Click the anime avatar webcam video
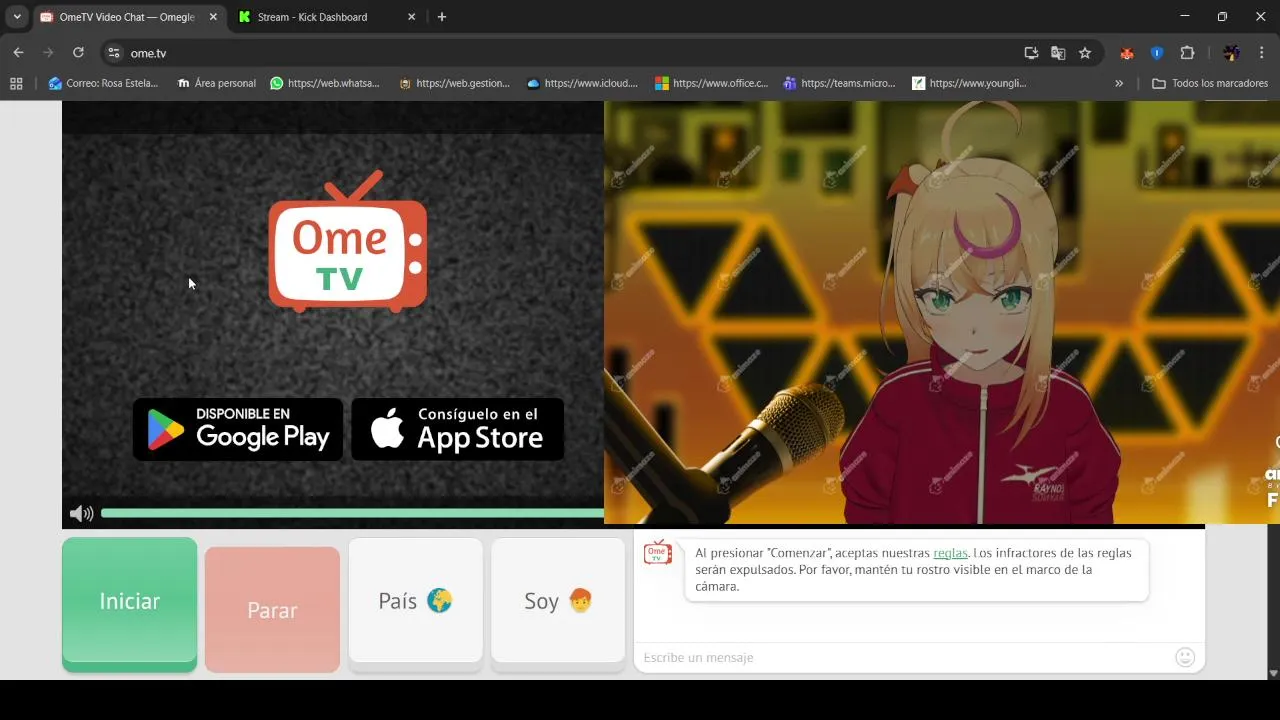 tap(942, 312)
